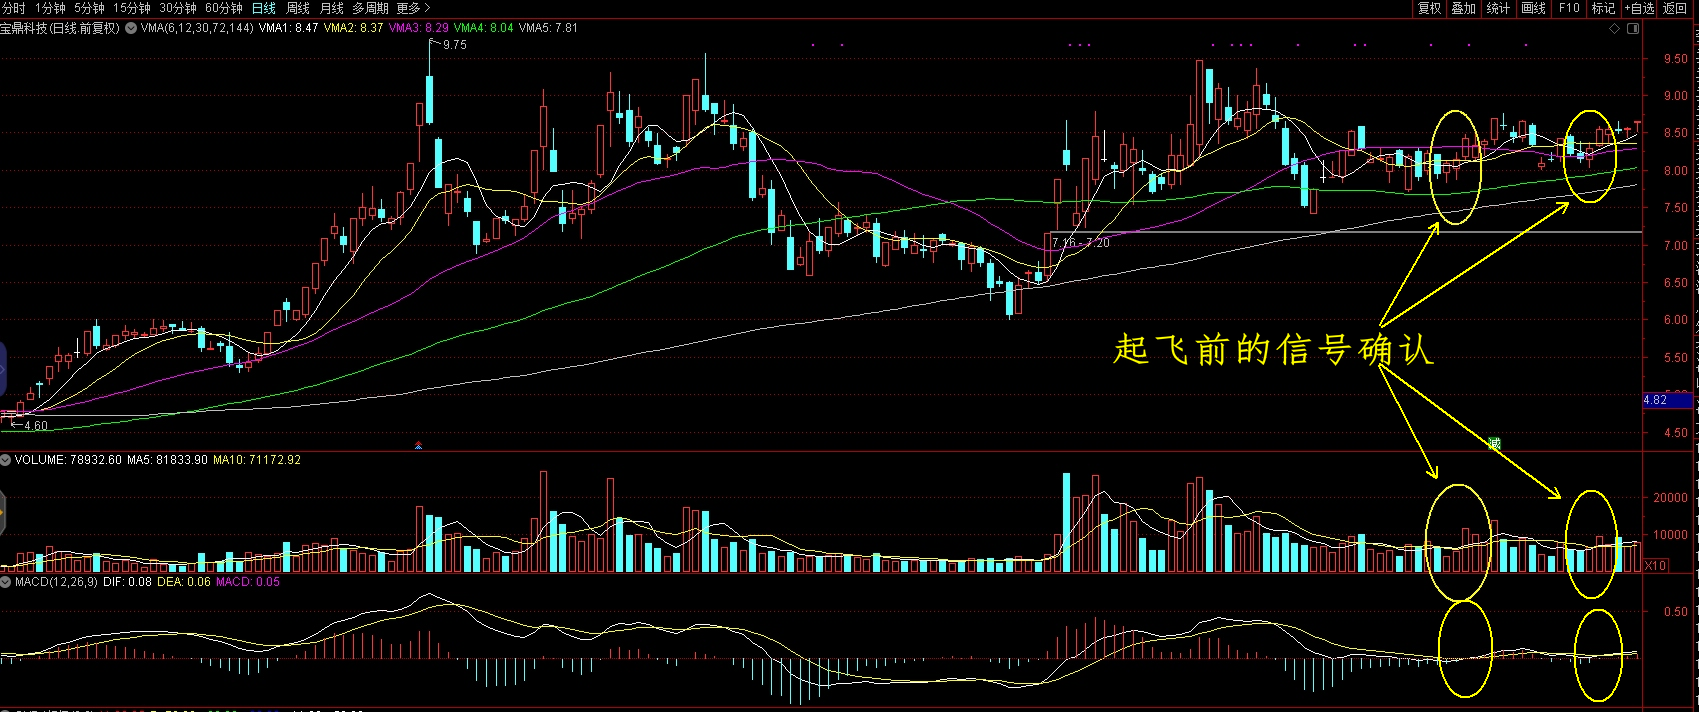Open the 多周期 multi-period view

[x=370, y=8]
